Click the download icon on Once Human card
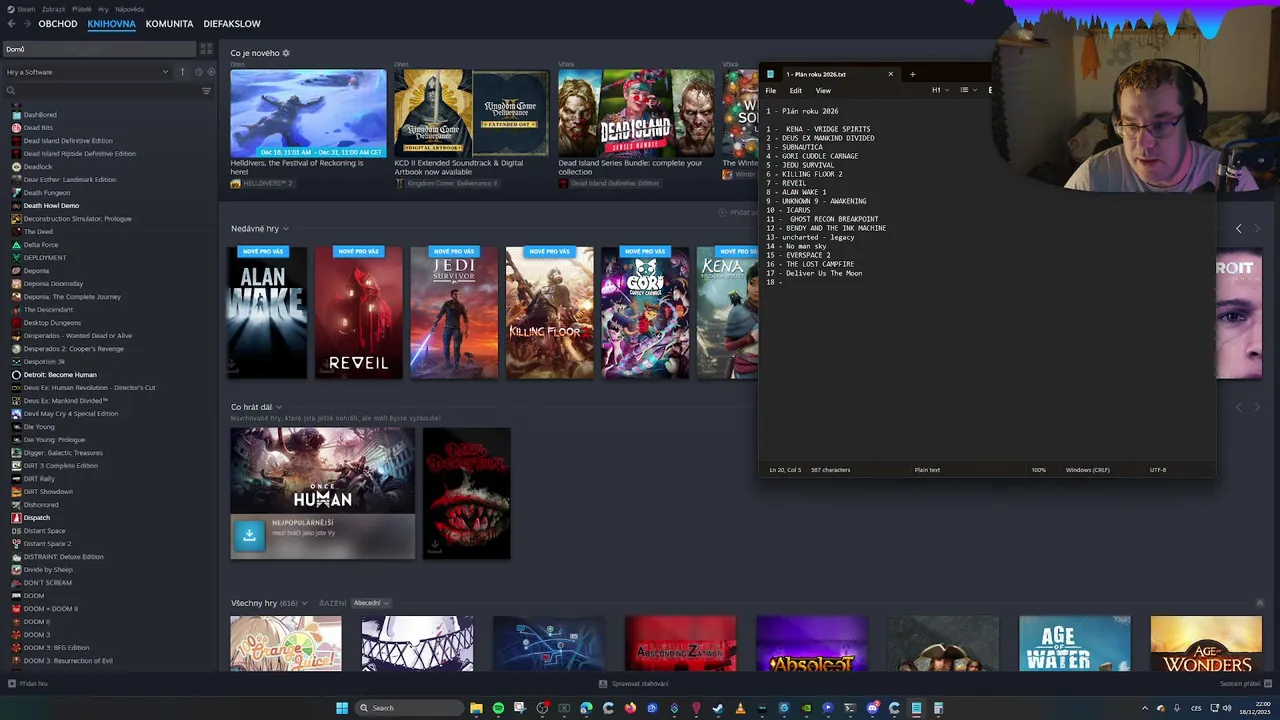The image size is (1280, 720). pos(249,535)
